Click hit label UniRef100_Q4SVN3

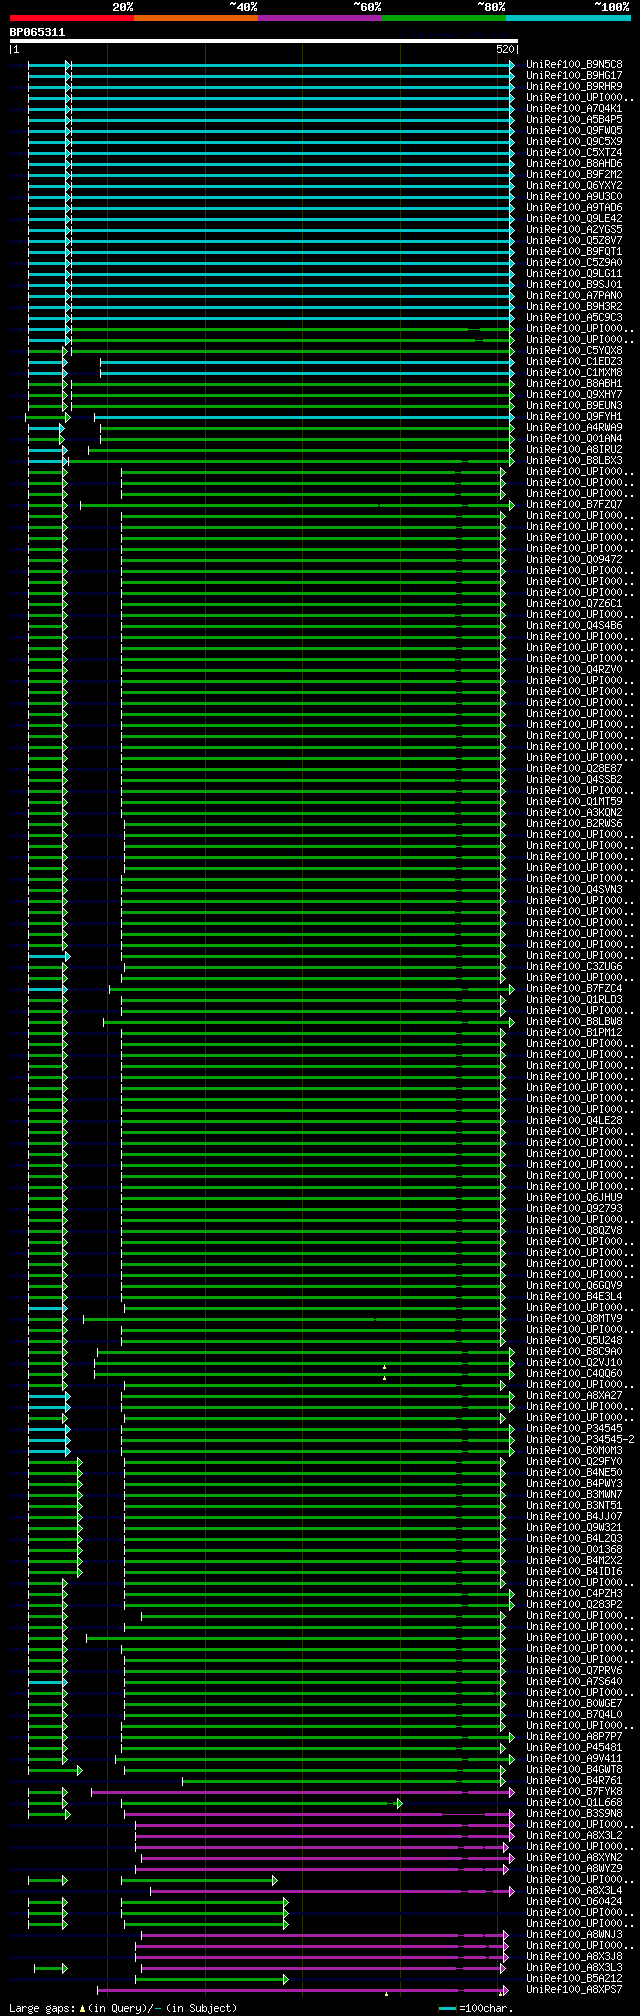click(x=574, y=890)
